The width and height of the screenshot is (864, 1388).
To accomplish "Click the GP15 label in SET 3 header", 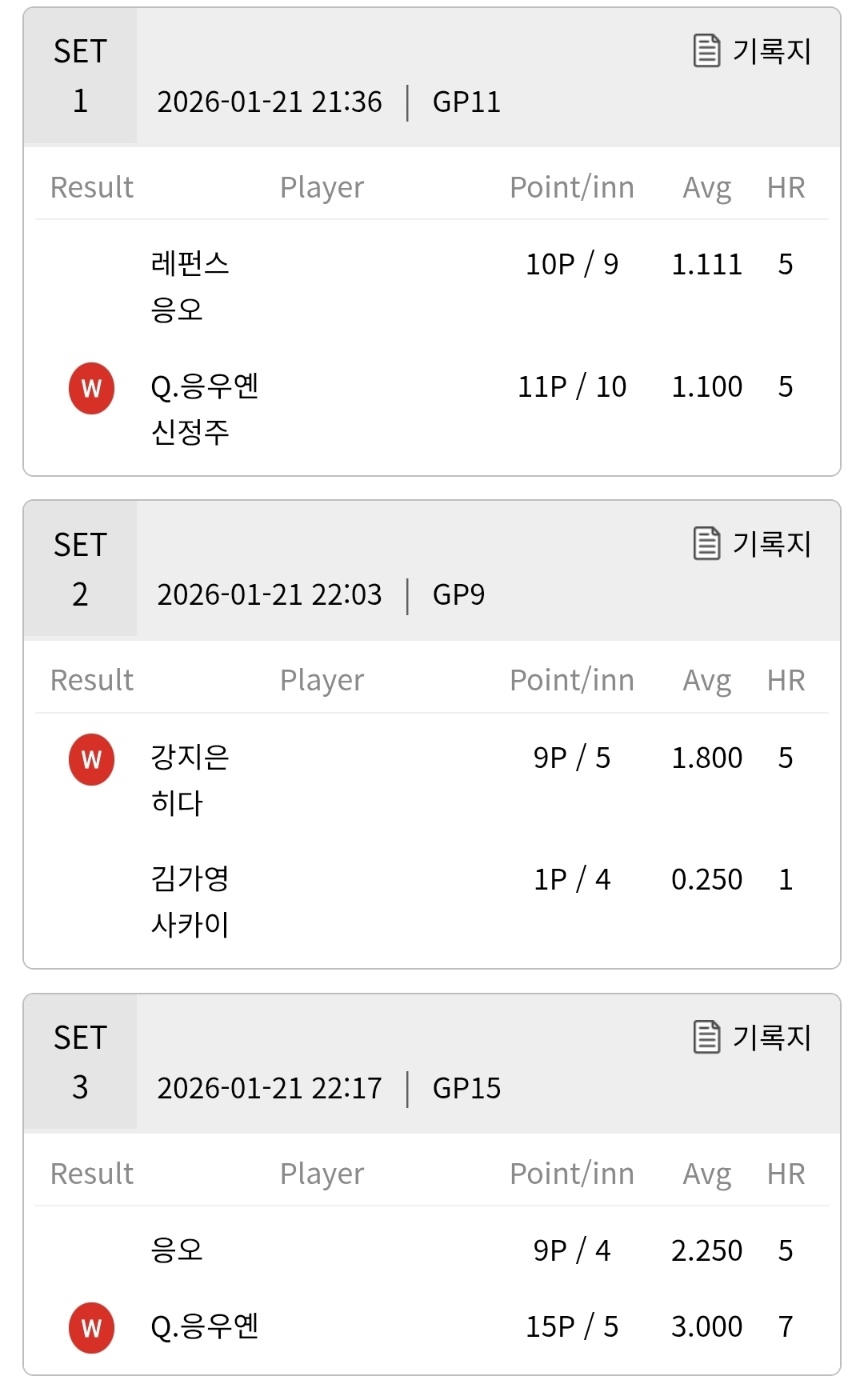I will [x=466, y=1088].
